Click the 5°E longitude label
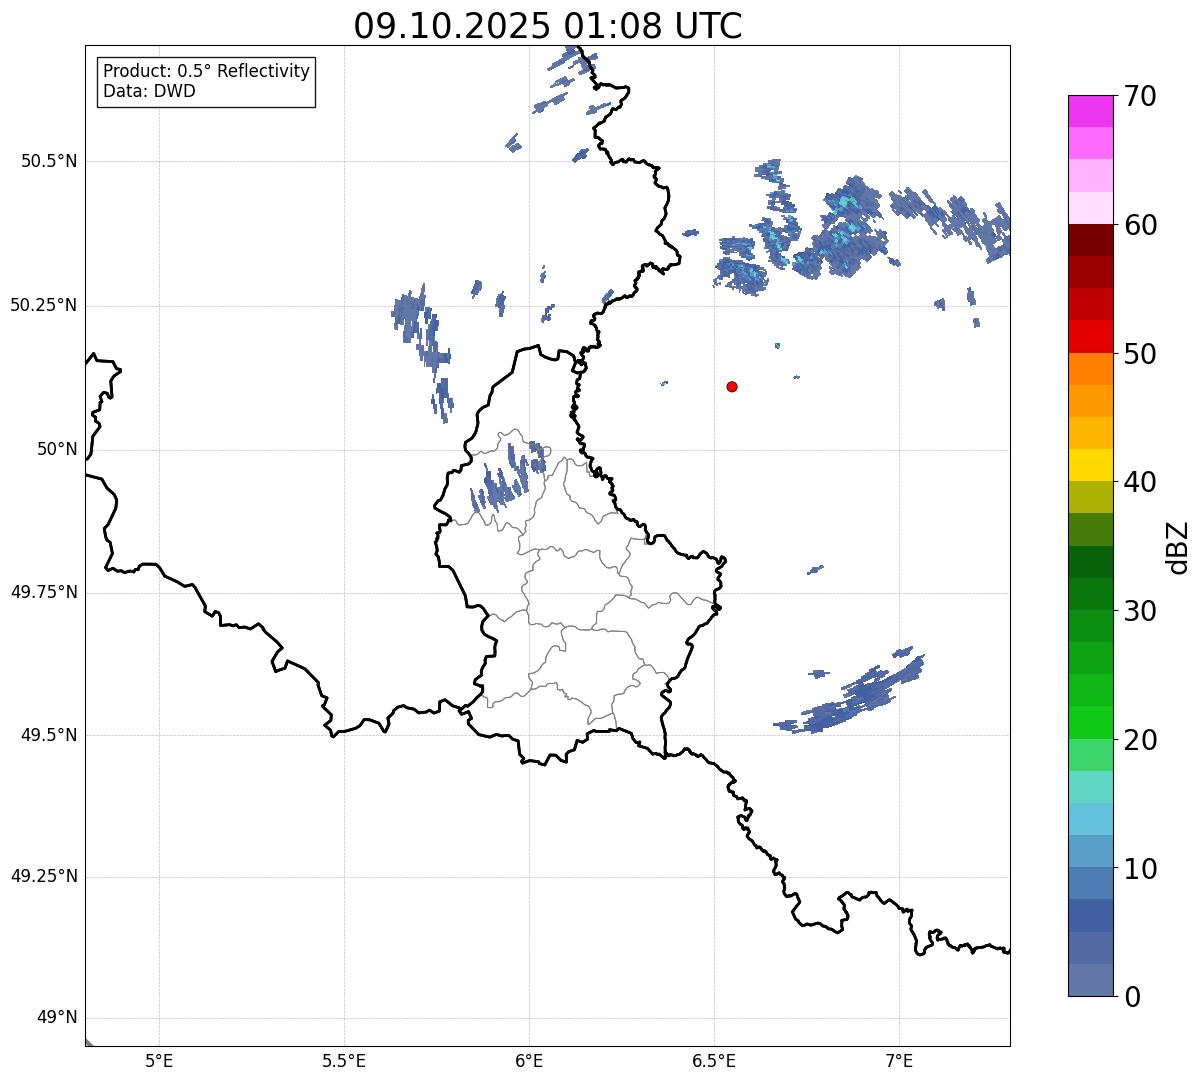 pyautogui.click(x=159, y=1060)
